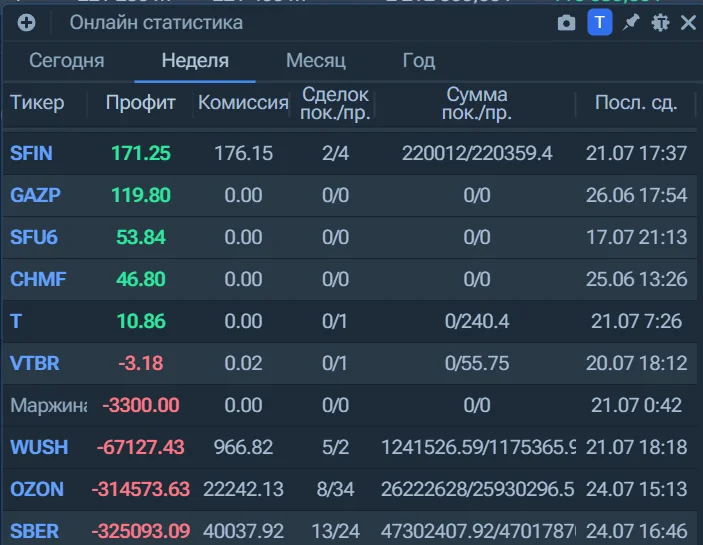Click SFIN deals count 2/4
The image size is (703, 545).
click(x=335, y=153)
